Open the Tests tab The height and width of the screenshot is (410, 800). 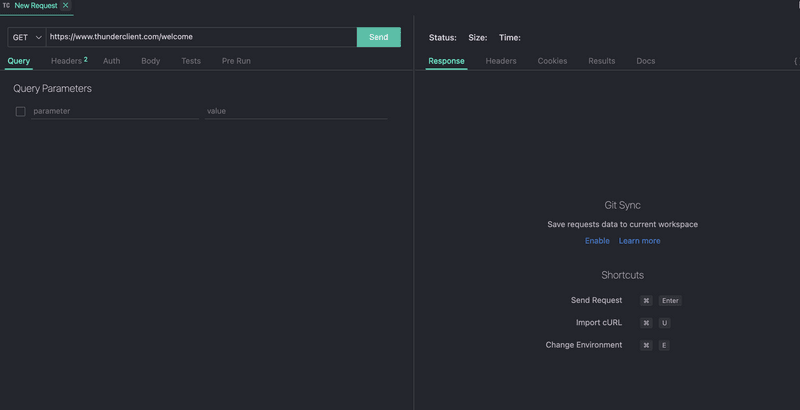[191, 61]
